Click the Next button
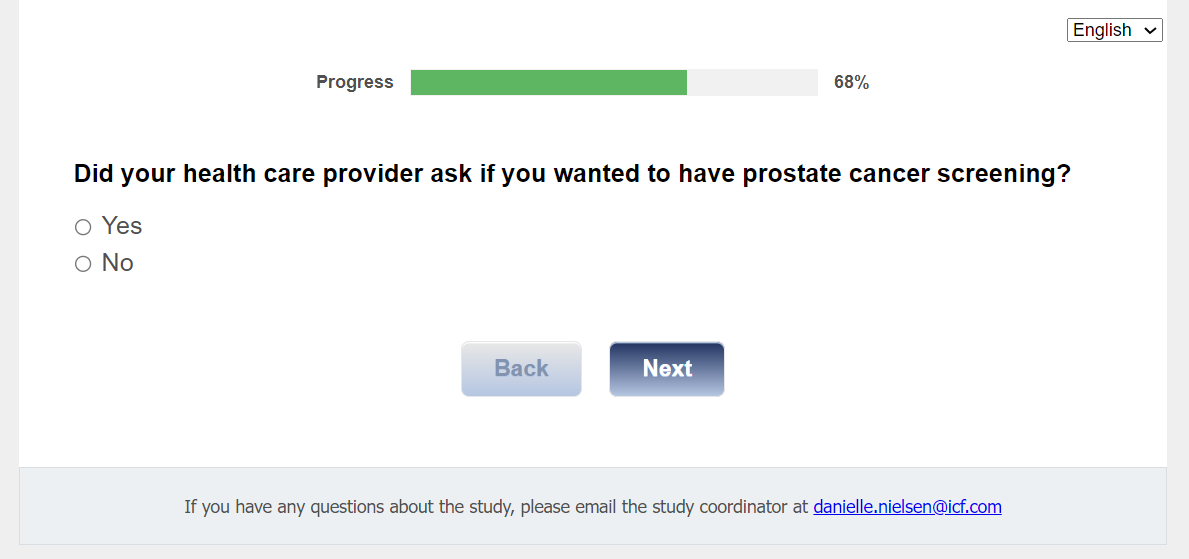Screen dimensions: 1189x559 pyautogui.click(x=667, y=369)
